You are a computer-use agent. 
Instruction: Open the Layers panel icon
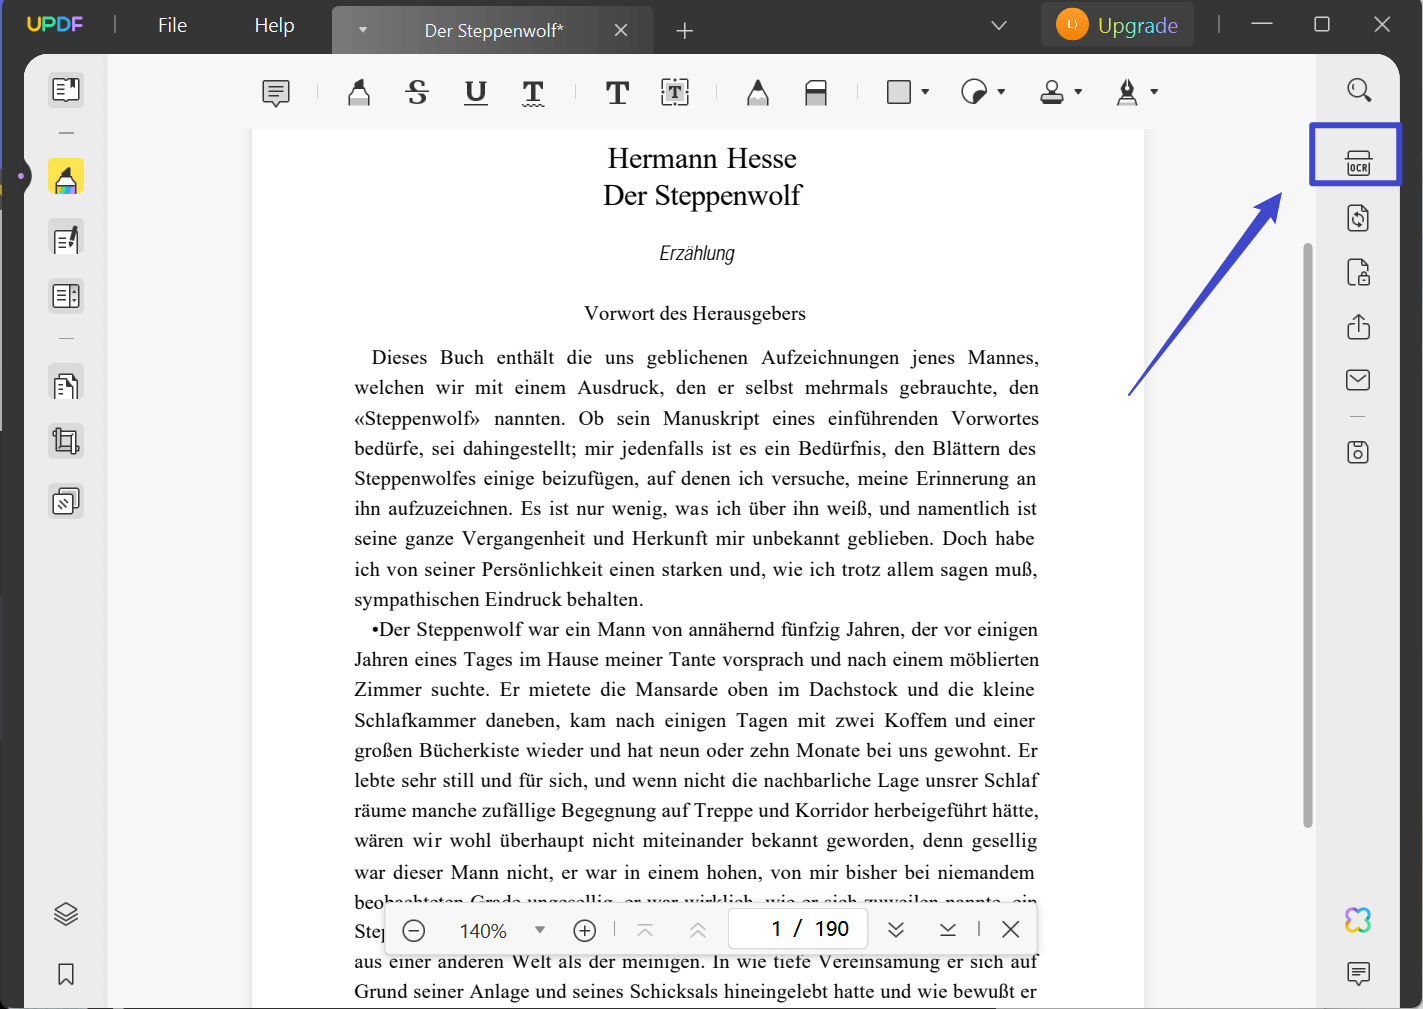click(x=66, y=914)
